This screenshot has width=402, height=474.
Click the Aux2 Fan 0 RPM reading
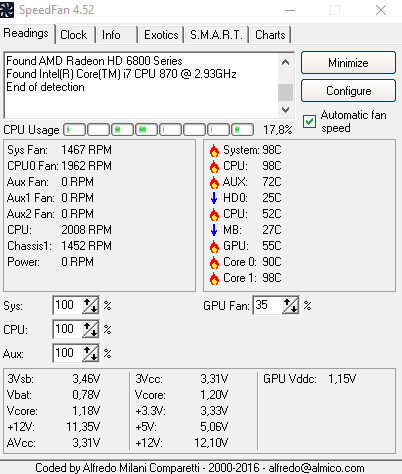point(50,214)
